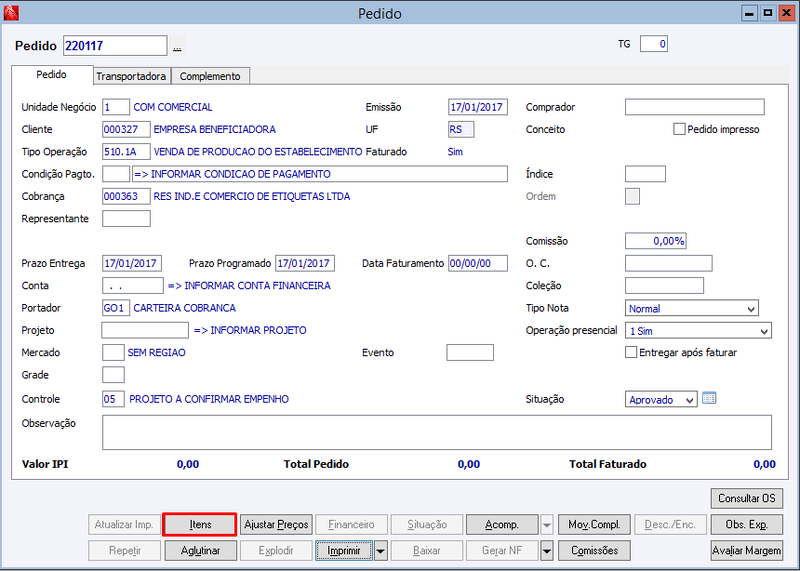Viewport: 800px width, 571px height.
Task: Click the Acomp. button
Action: click(x=502, y=525)
